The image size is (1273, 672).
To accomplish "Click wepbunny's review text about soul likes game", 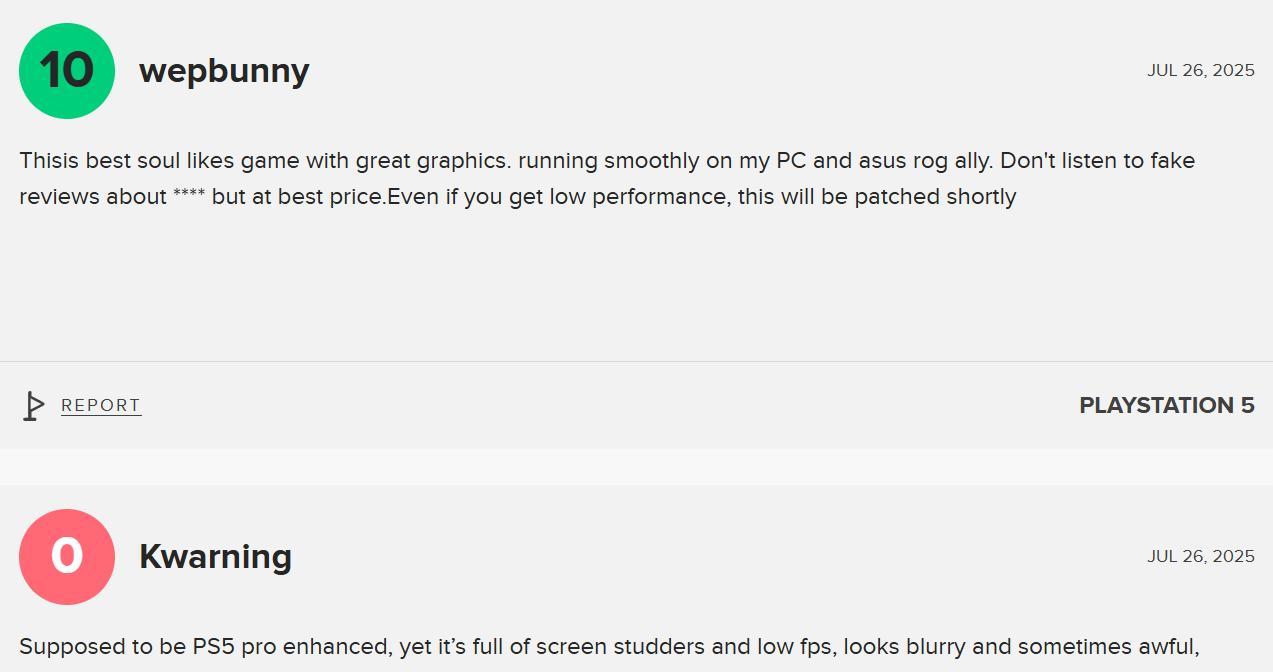I will coord(607,178).
